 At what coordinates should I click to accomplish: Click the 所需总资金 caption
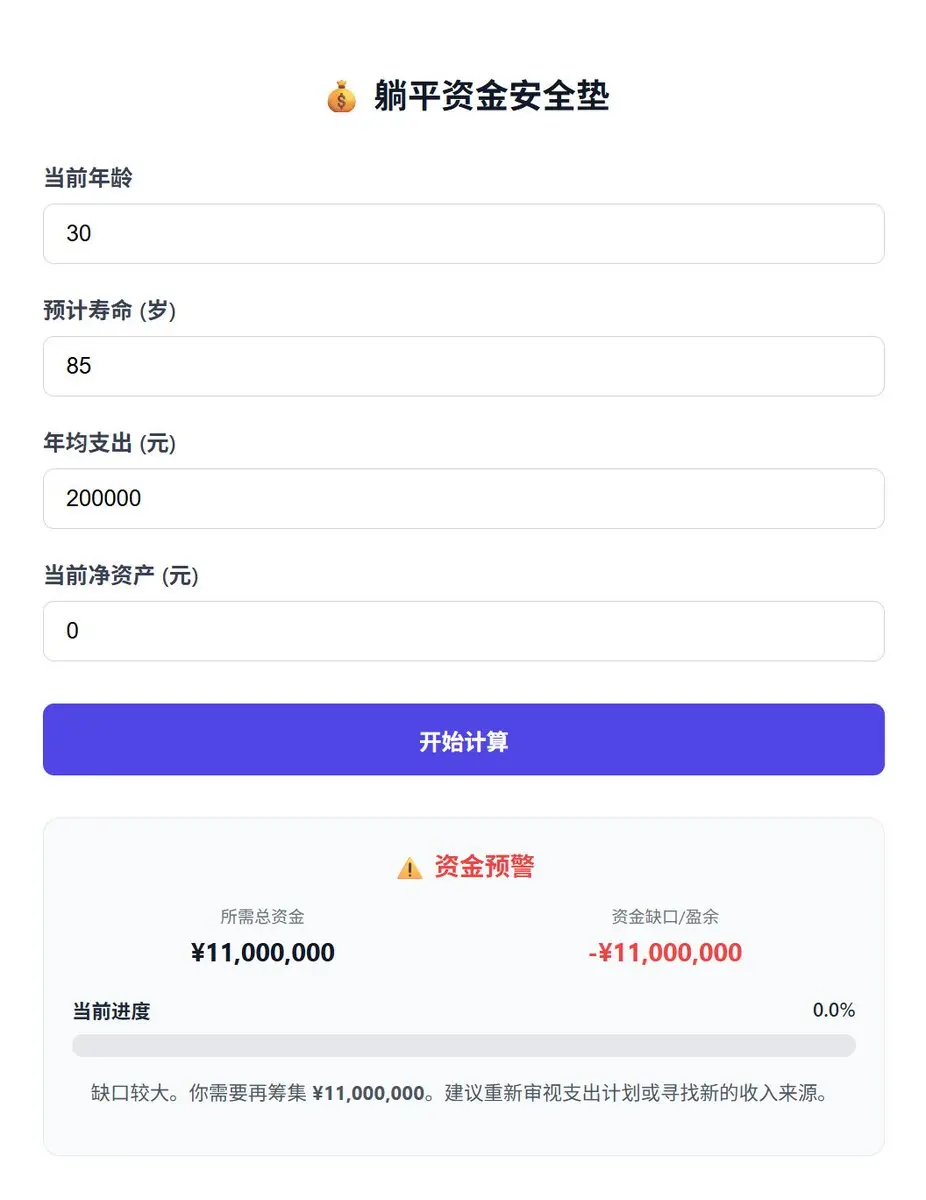pyautogui.click(x=262, y=916)
